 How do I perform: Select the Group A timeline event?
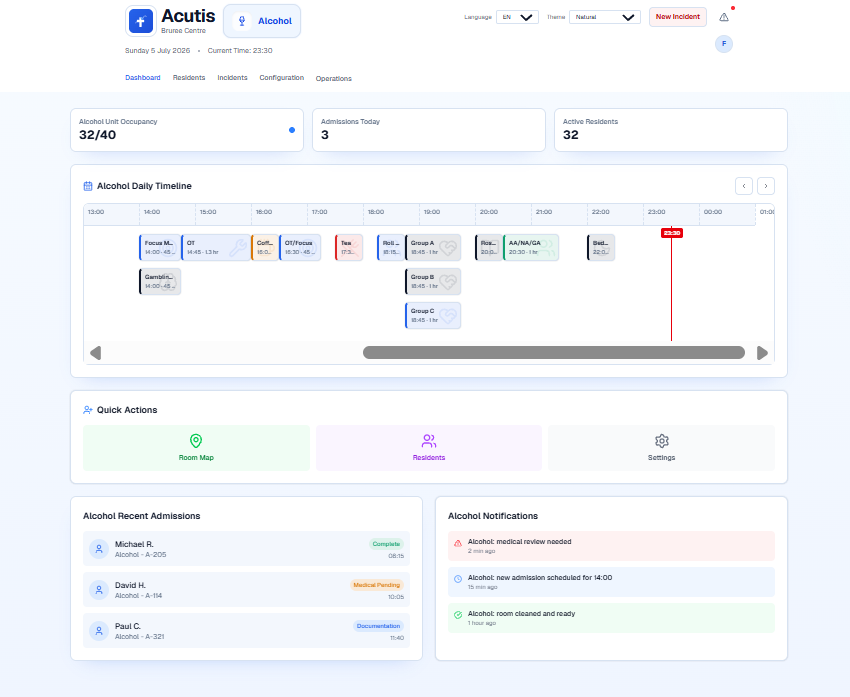click(x=433, y=248)
